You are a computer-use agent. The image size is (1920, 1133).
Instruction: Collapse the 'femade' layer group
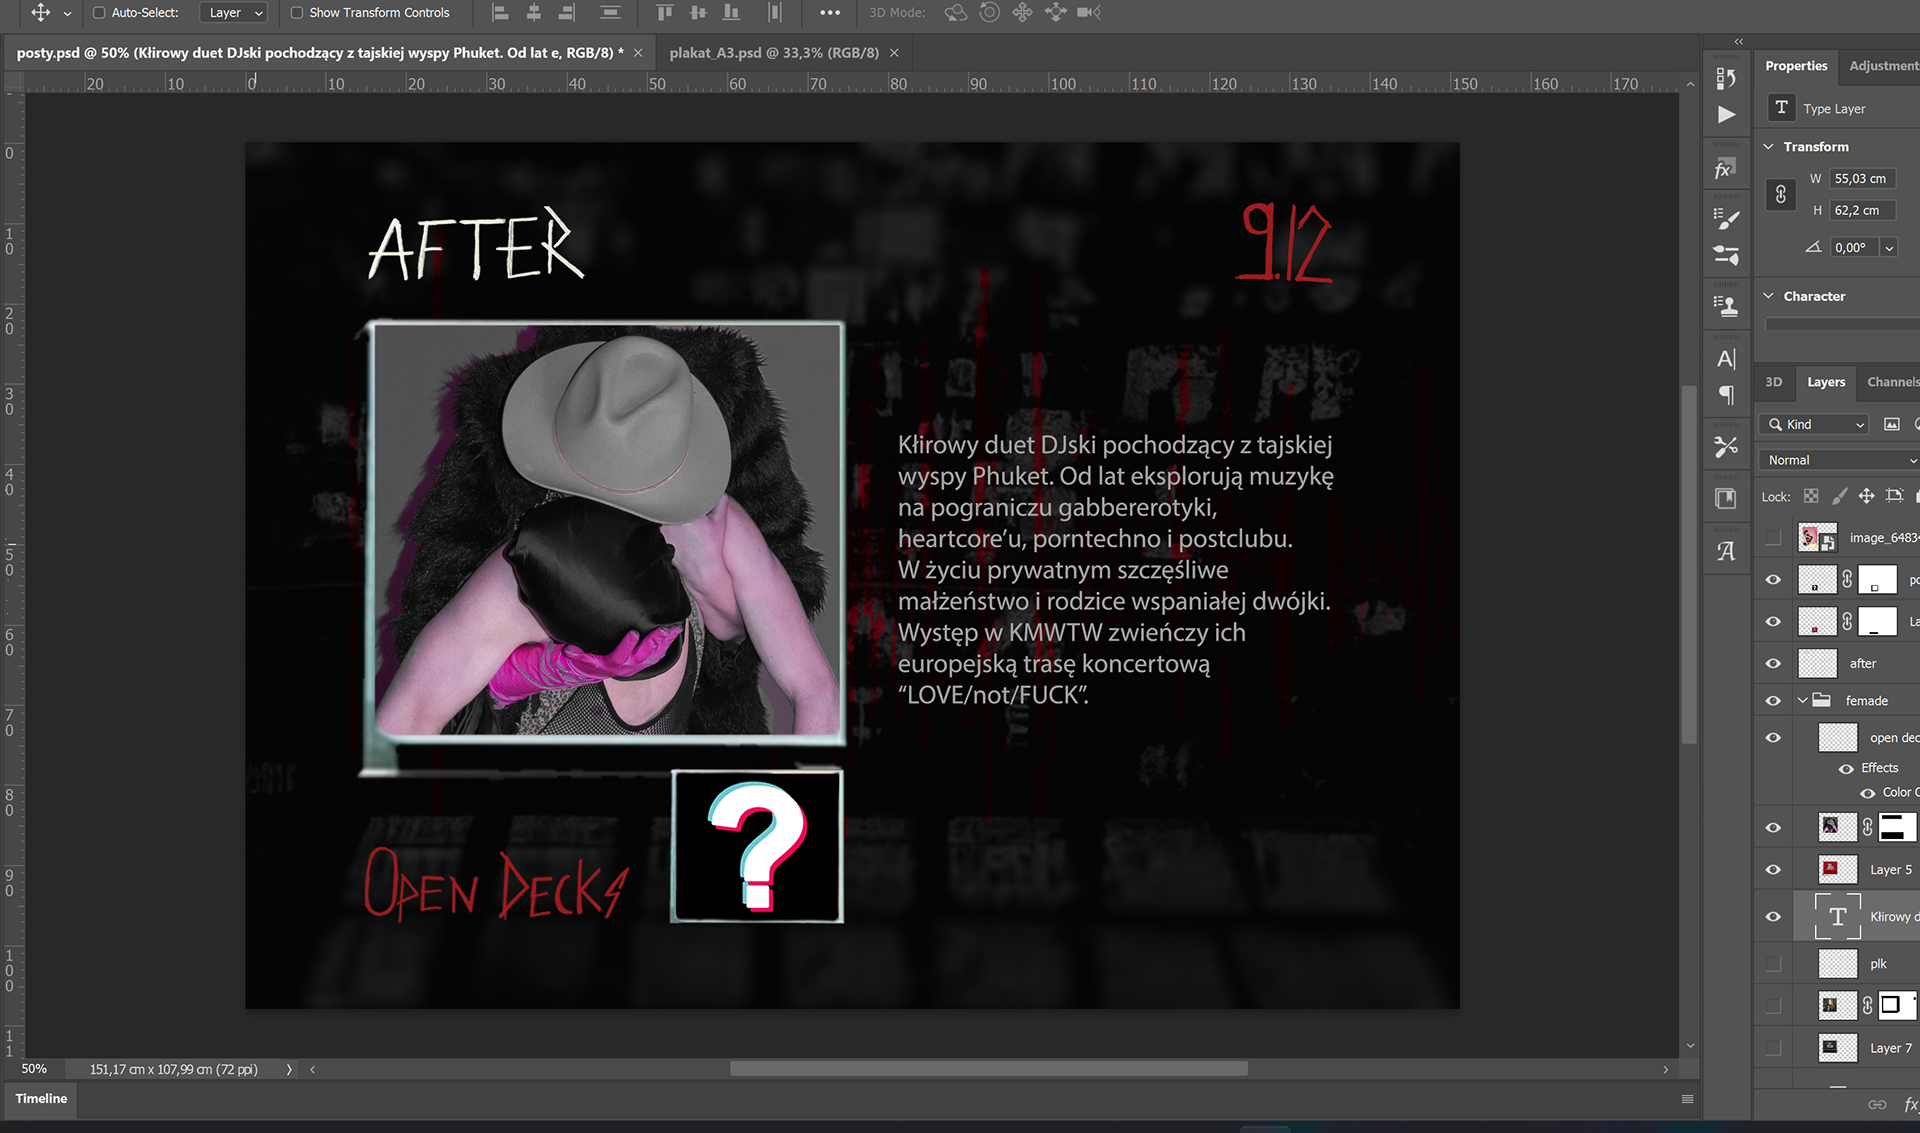pyautogui.click(x=1802, y=700)
